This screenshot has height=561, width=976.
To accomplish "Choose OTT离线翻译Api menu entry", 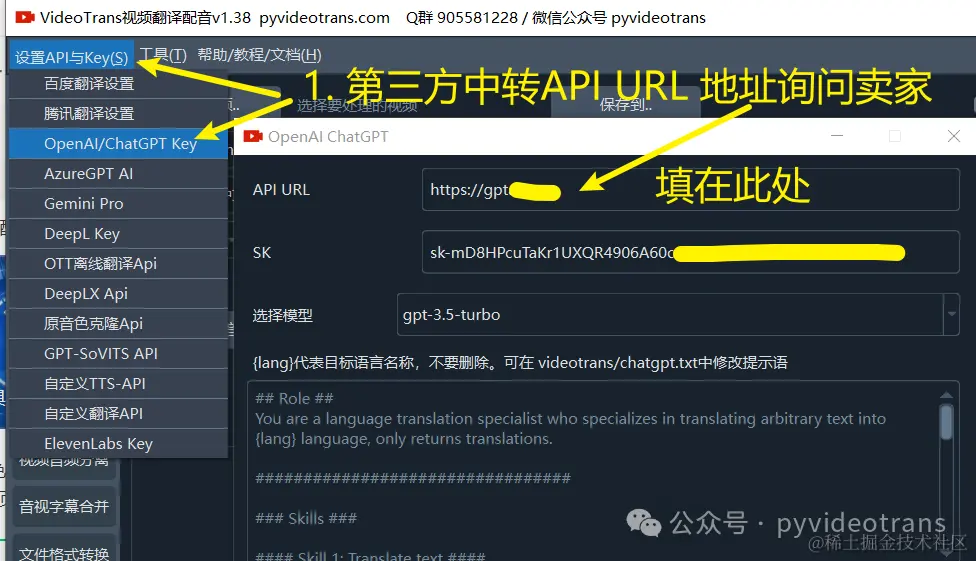I will [x=118, y=263].
